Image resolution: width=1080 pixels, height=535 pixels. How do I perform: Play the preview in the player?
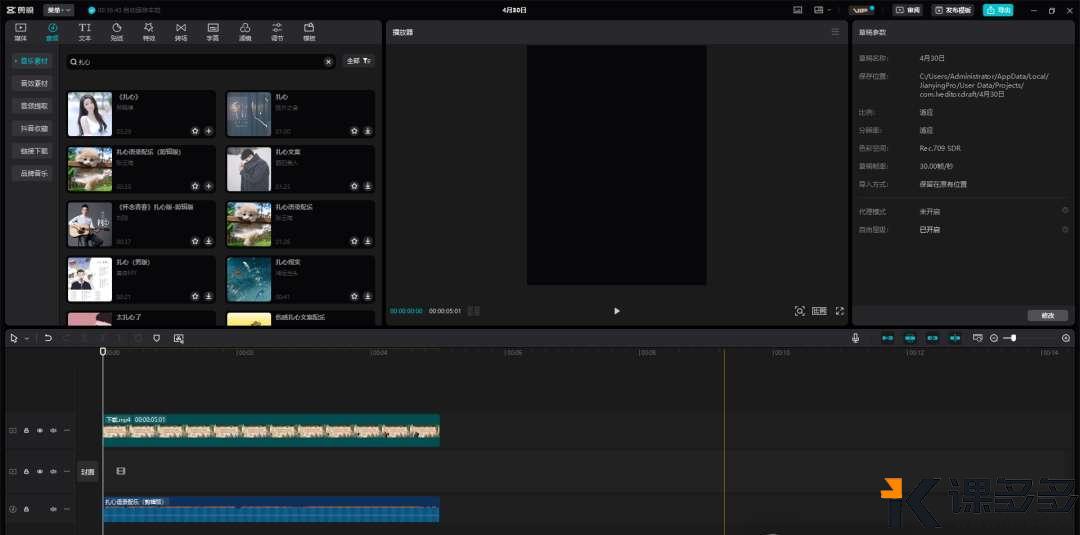click(616, 311)
